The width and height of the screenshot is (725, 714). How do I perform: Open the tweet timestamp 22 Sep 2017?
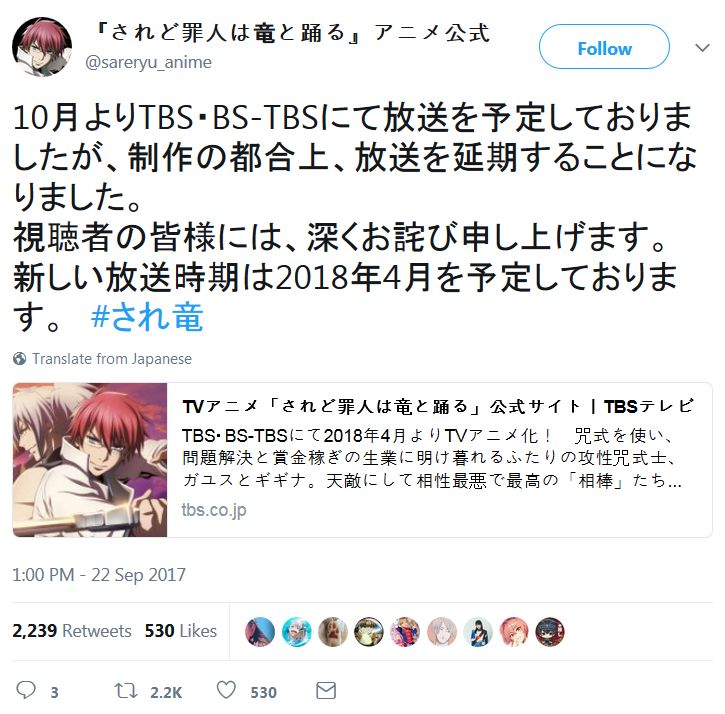click(99, 575)
